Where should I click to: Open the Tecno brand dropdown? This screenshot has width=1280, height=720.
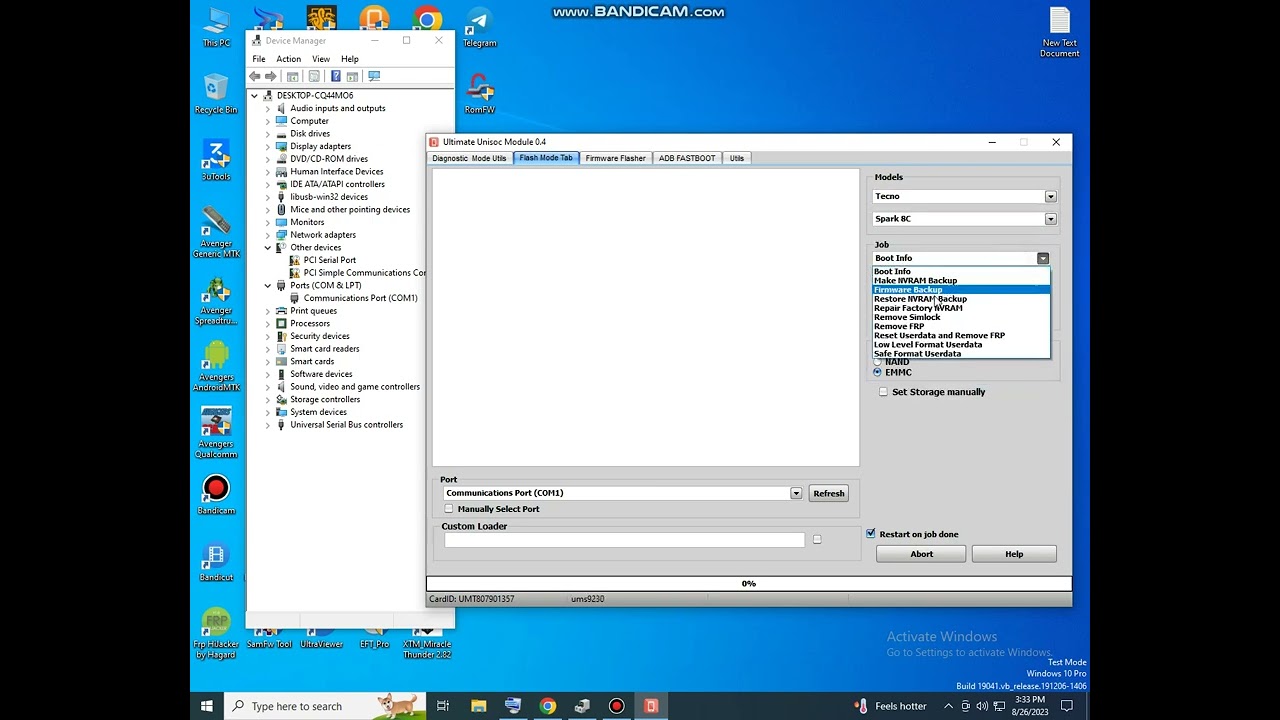pos(1050,196)
